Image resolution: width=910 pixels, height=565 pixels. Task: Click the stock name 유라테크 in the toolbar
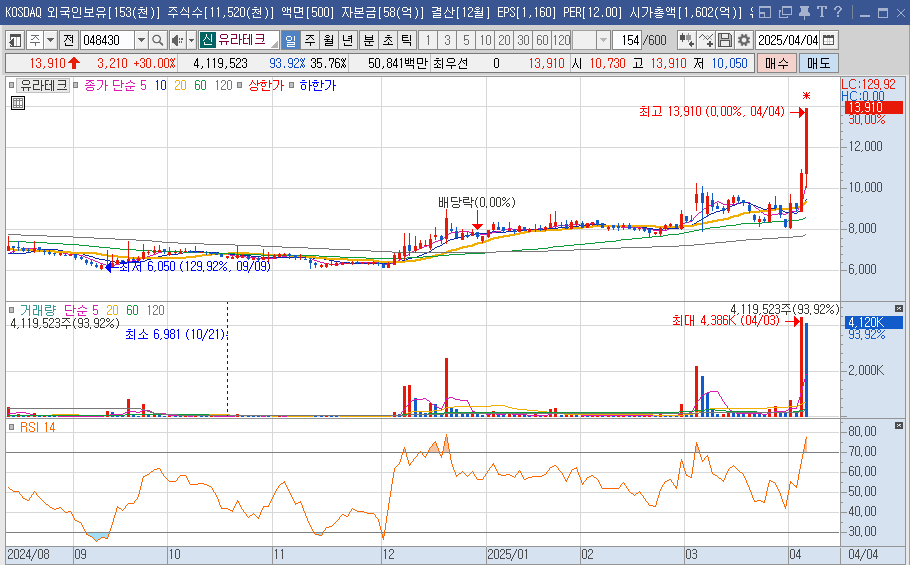coord(241,39)
